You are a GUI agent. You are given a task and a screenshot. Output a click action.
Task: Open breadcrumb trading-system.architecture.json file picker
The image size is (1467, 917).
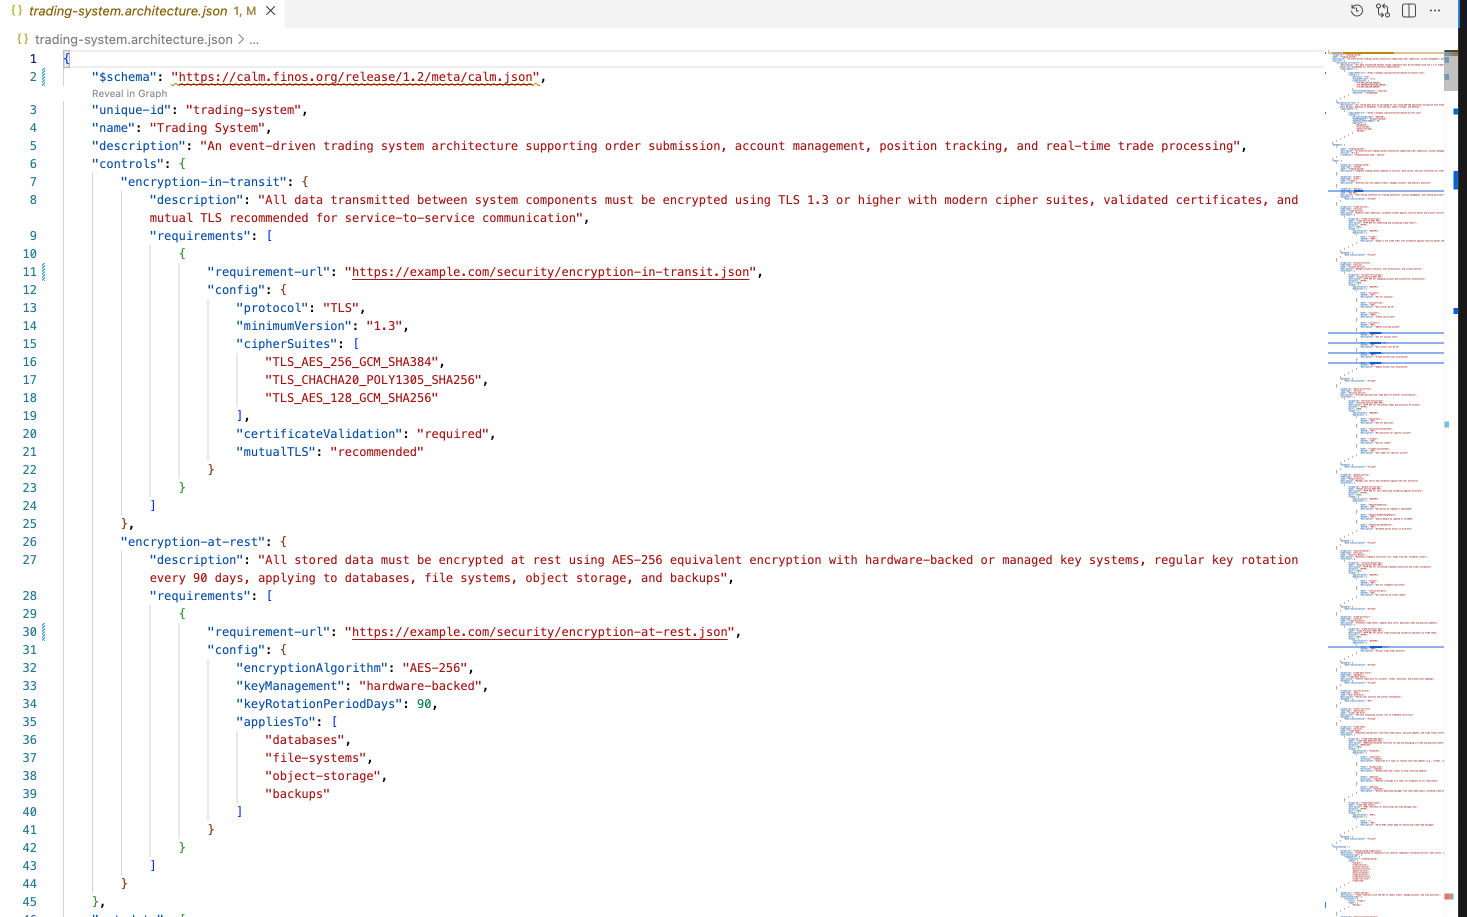click(133, 40)
